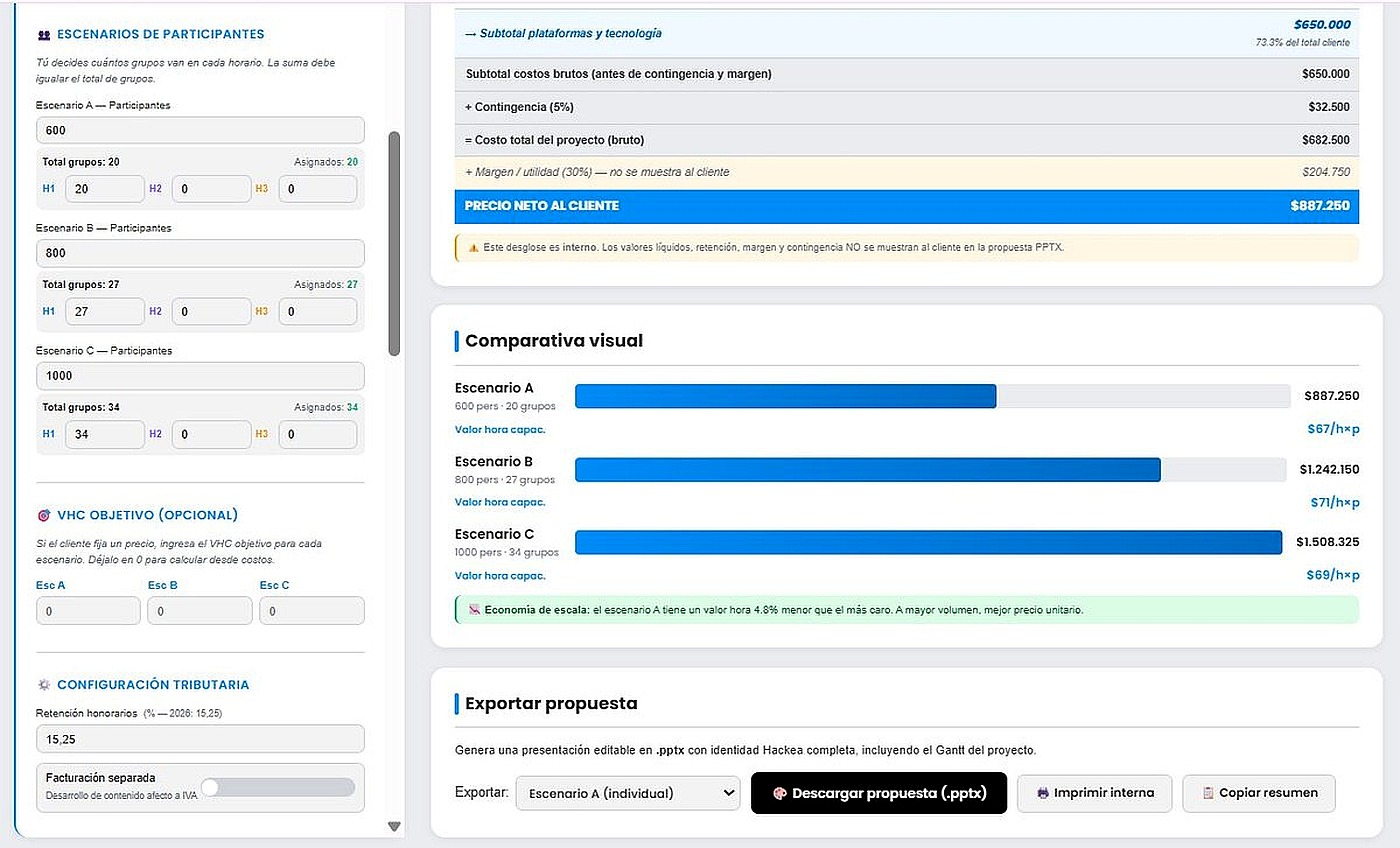Click the Contingencia (5%) row label
Viewport: 1400px width, 848px height.
tap(519, 107)
